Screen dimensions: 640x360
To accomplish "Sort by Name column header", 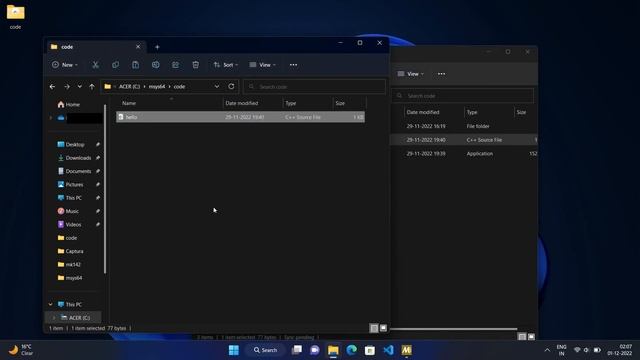I will [129, 103].
